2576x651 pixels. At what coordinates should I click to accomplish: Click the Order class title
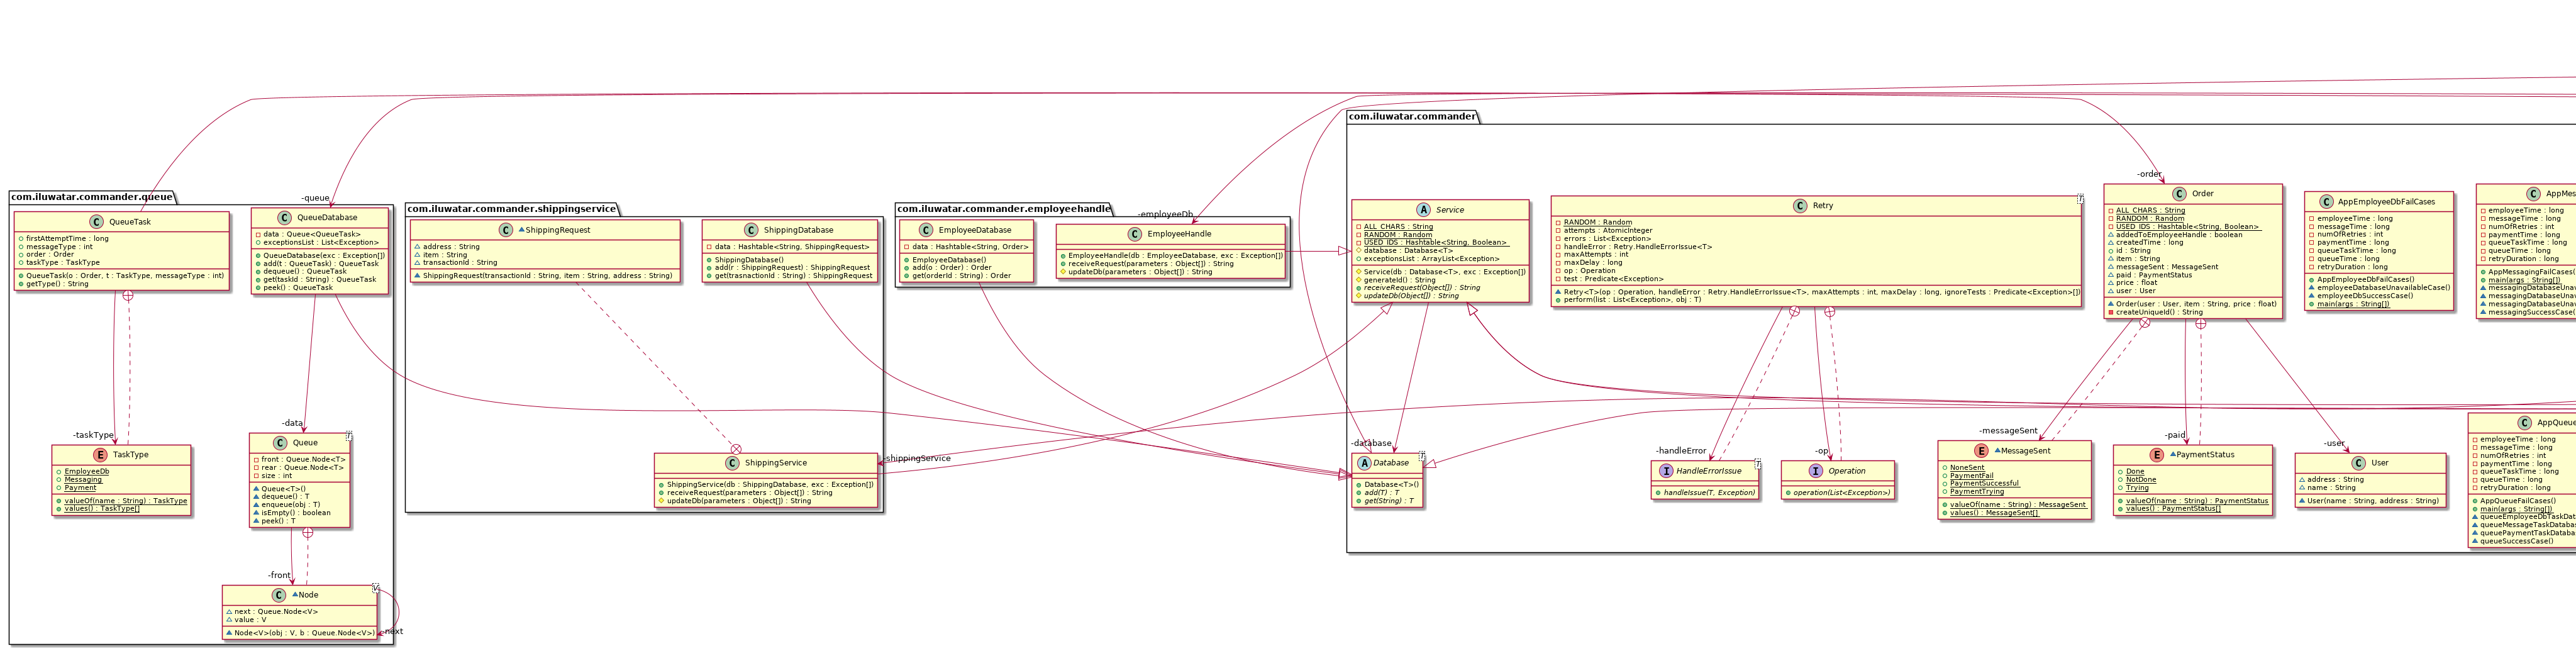tap(2202, 194)
